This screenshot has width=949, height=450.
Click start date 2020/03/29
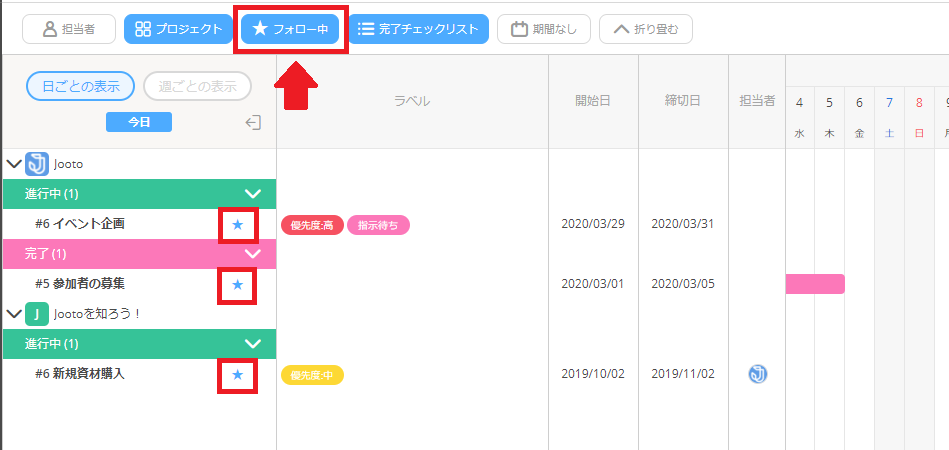click(x=593, y=224)
